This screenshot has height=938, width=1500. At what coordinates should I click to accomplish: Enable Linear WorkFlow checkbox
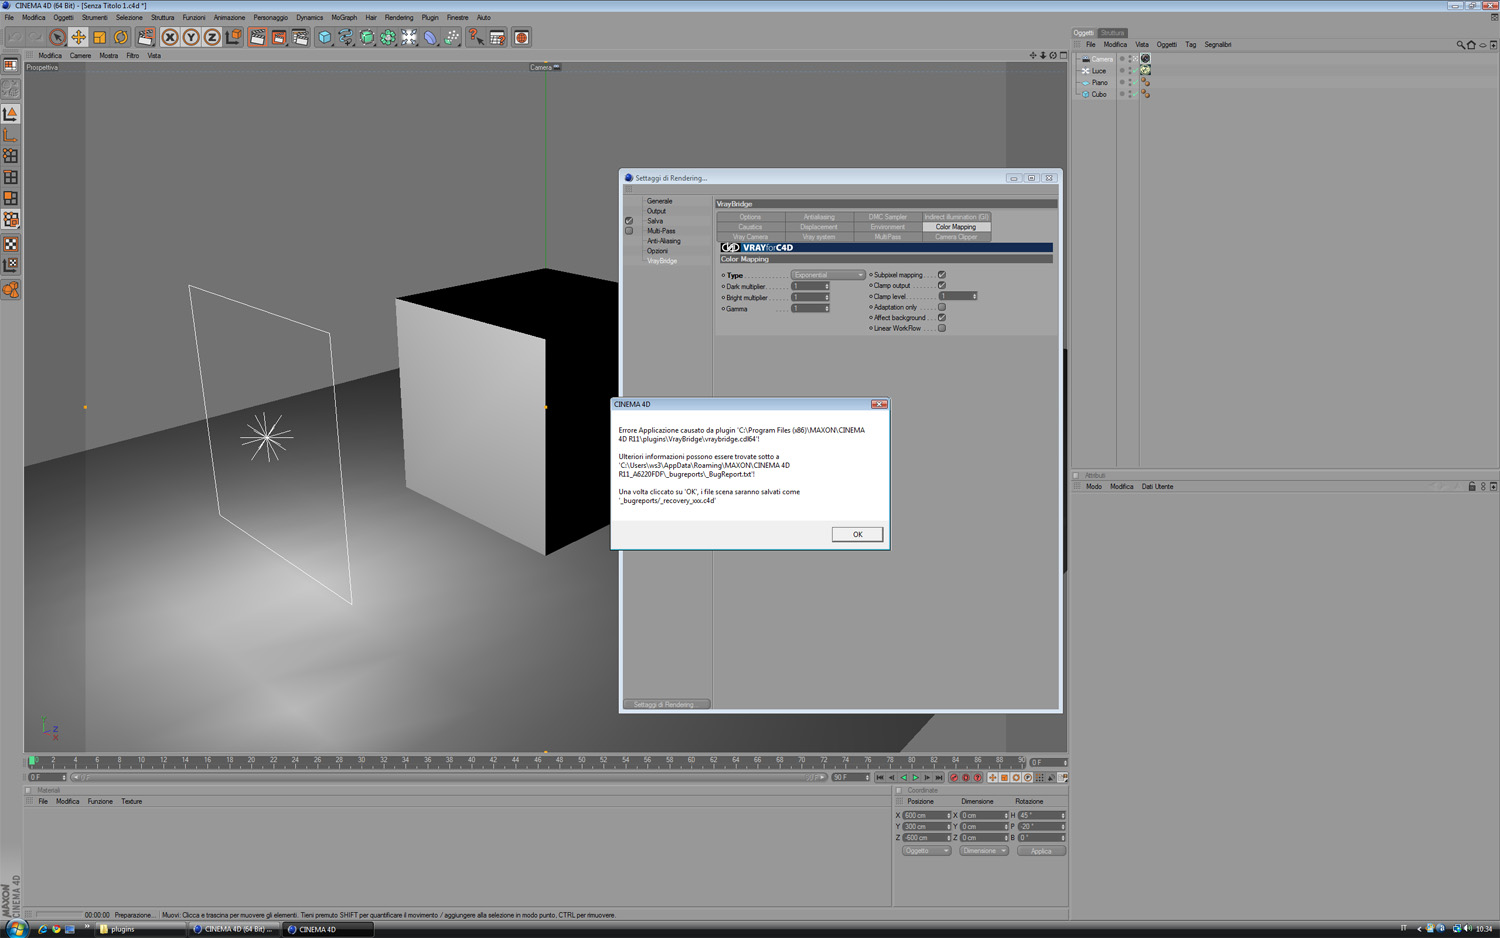pos(941,328)
